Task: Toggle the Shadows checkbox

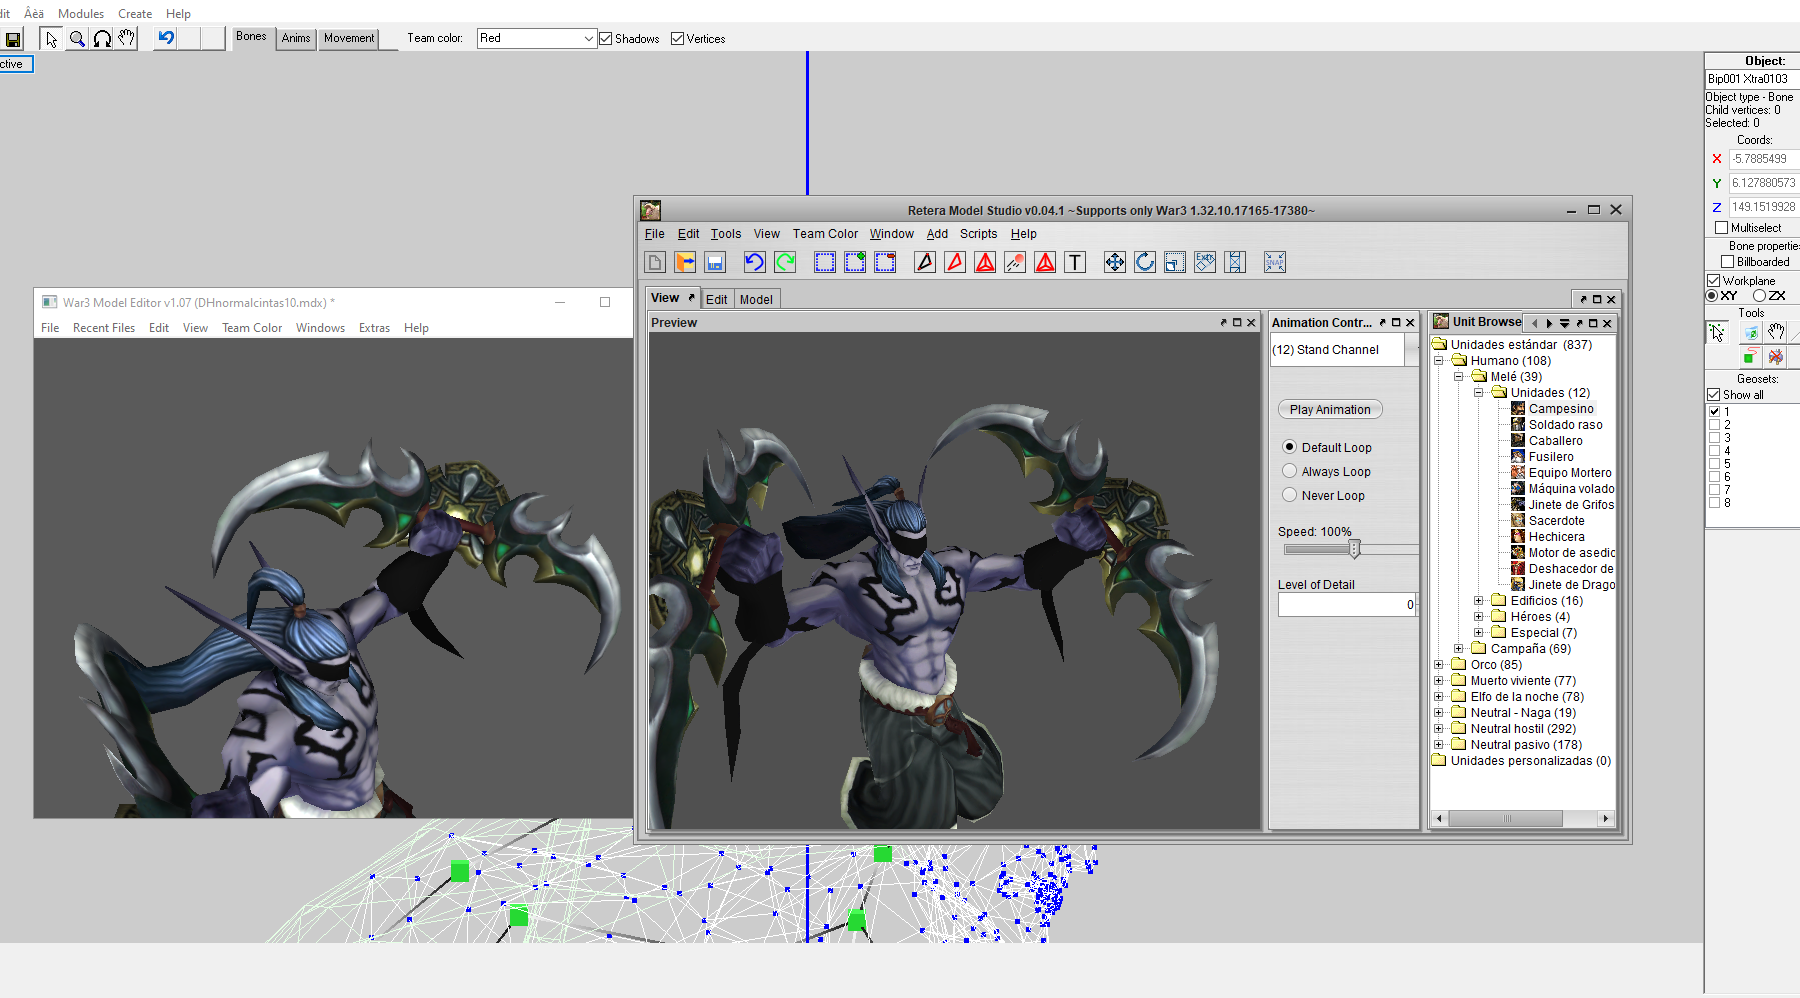Action: (x=605, y=39)
